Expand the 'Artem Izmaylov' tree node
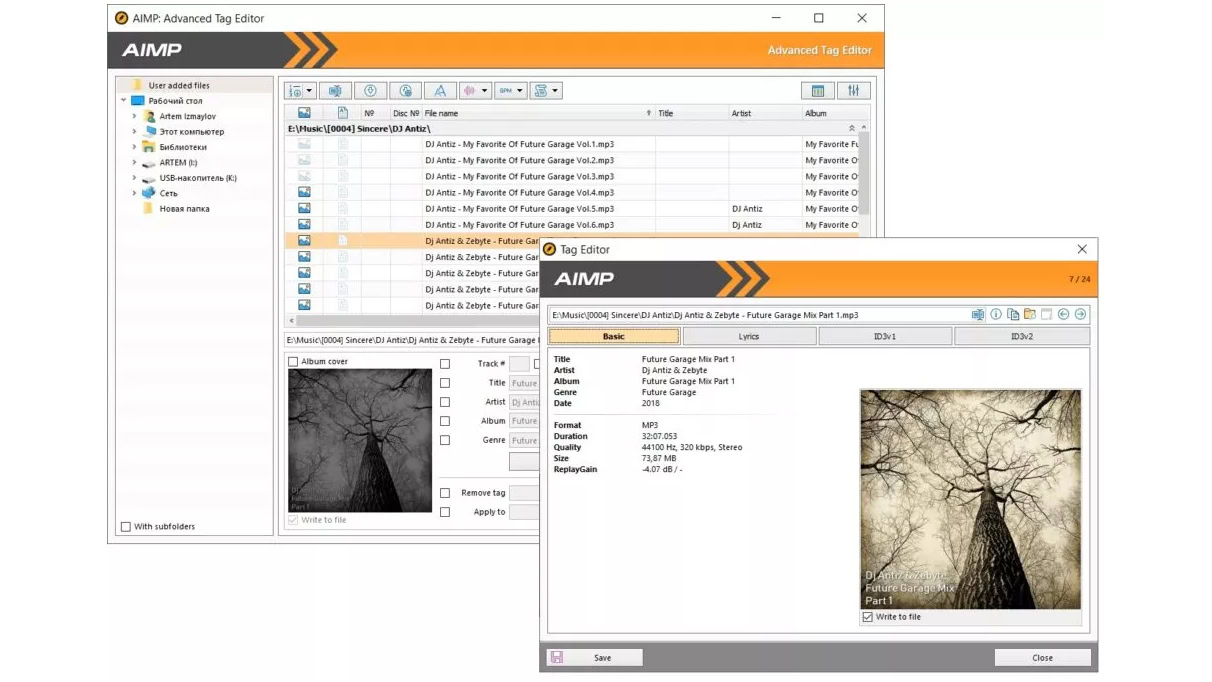This screenshot has width=1212, height=682. pos(134,117)
